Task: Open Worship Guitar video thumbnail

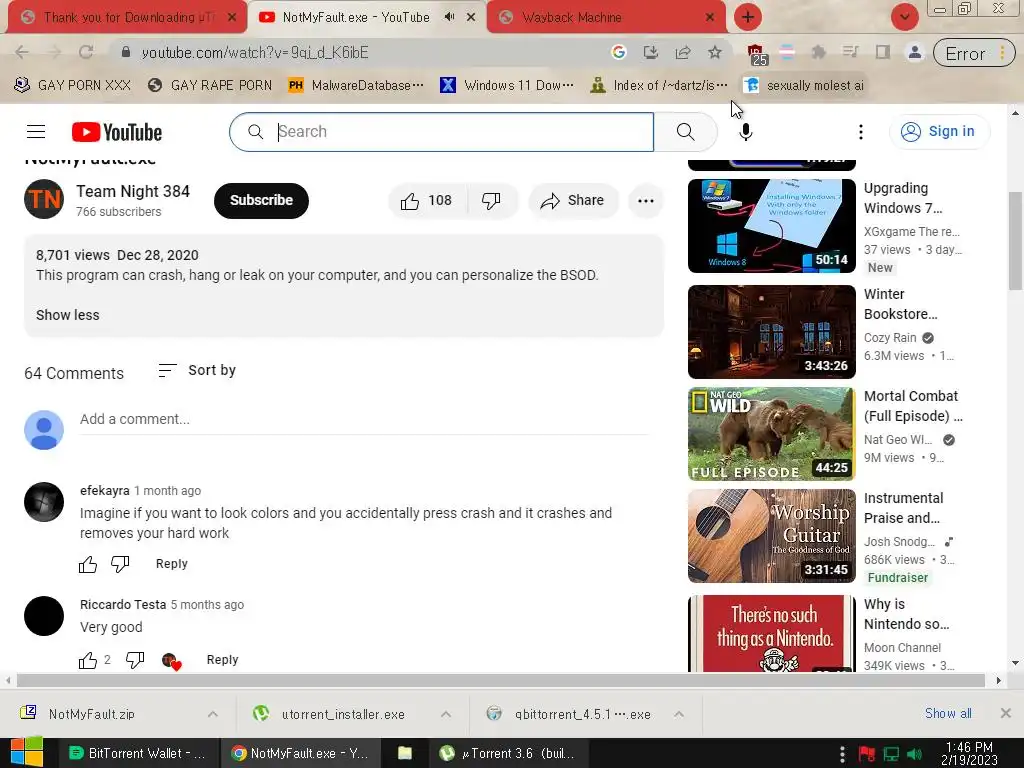Action: coord(771,536)
